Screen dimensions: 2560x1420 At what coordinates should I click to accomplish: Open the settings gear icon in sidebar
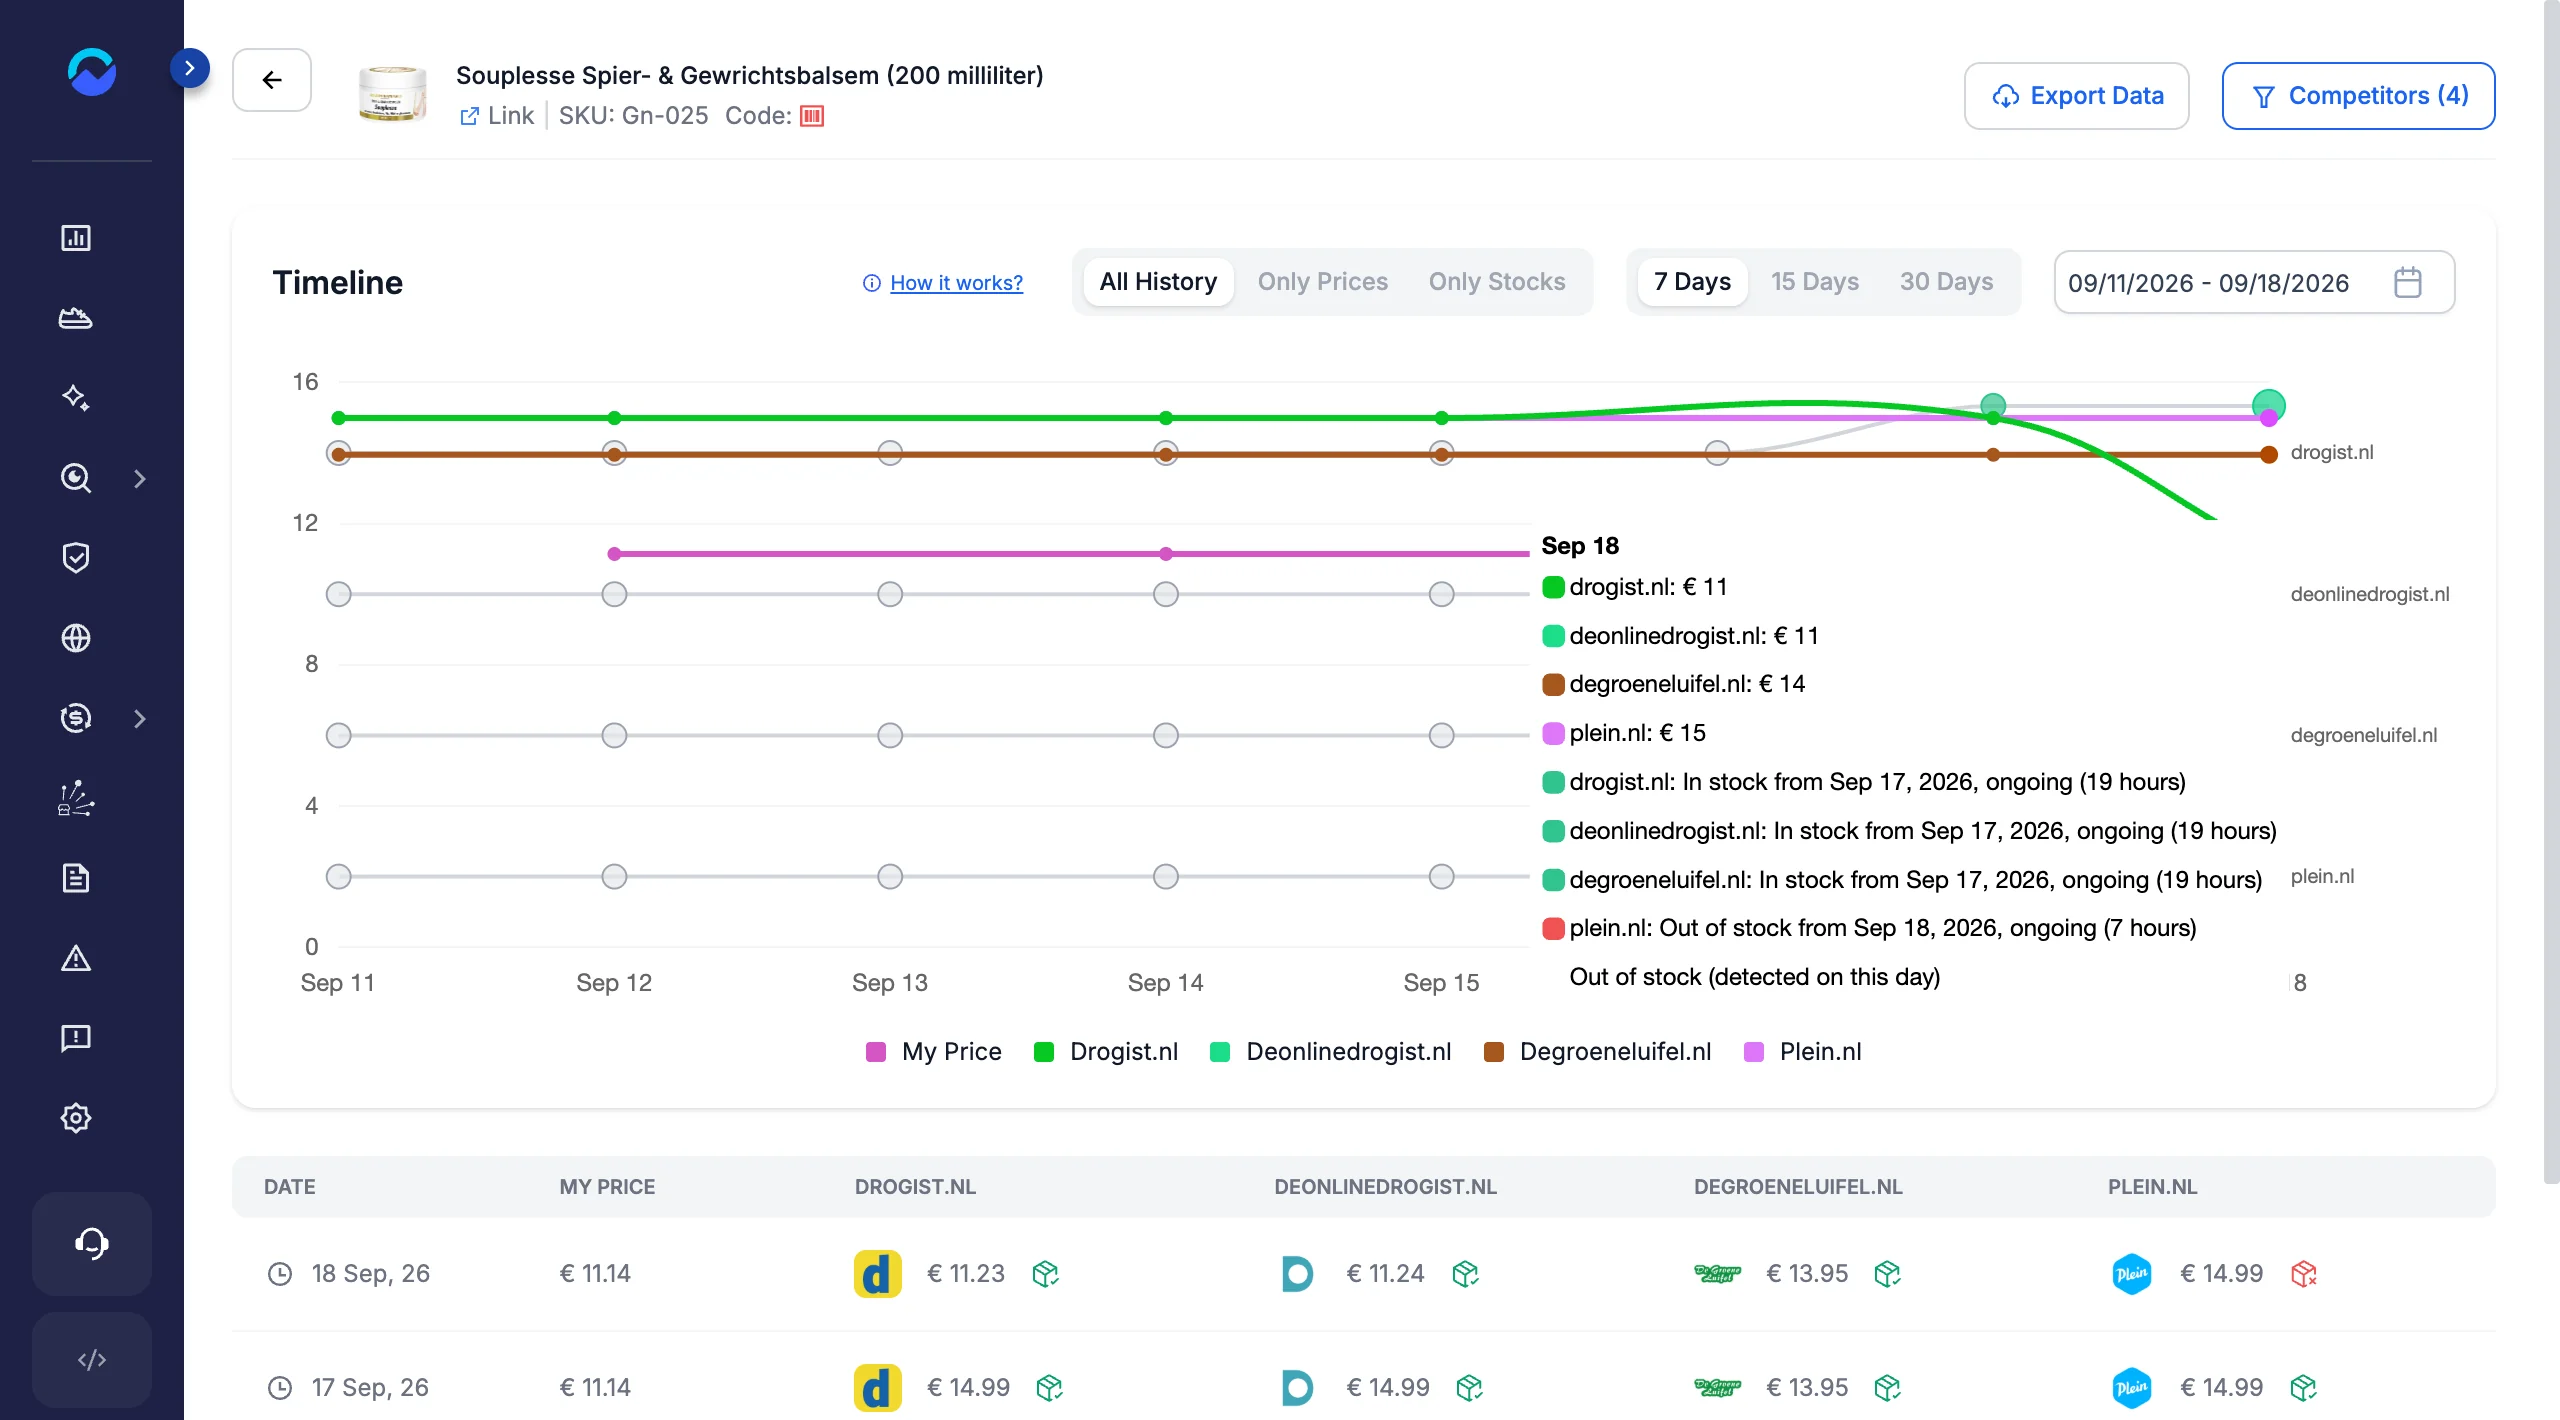[x=76, y=1118]
